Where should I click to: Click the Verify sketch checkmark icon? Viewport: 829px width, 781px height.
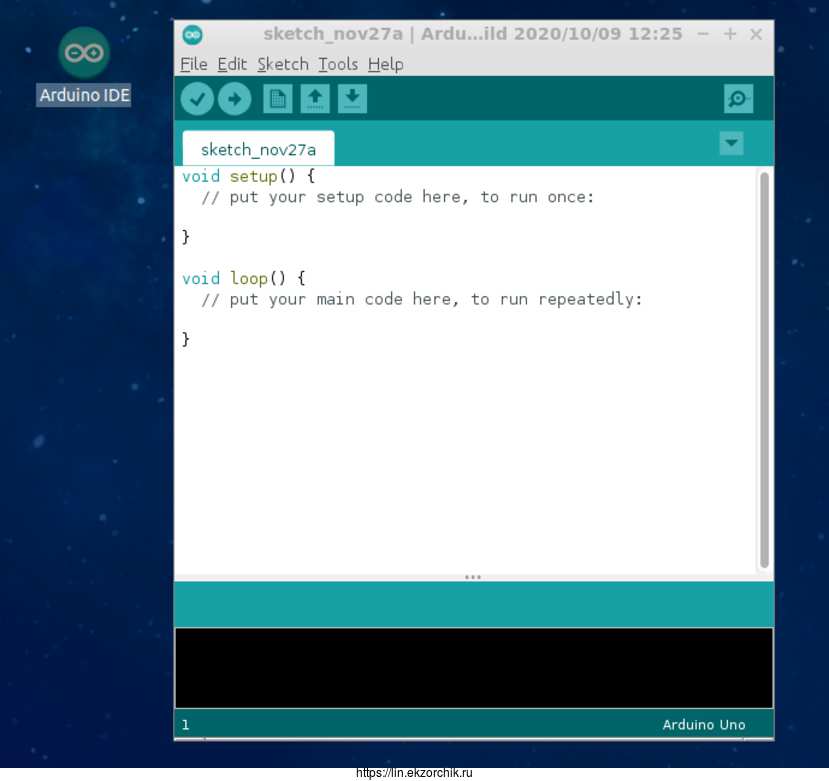point(197,99)
